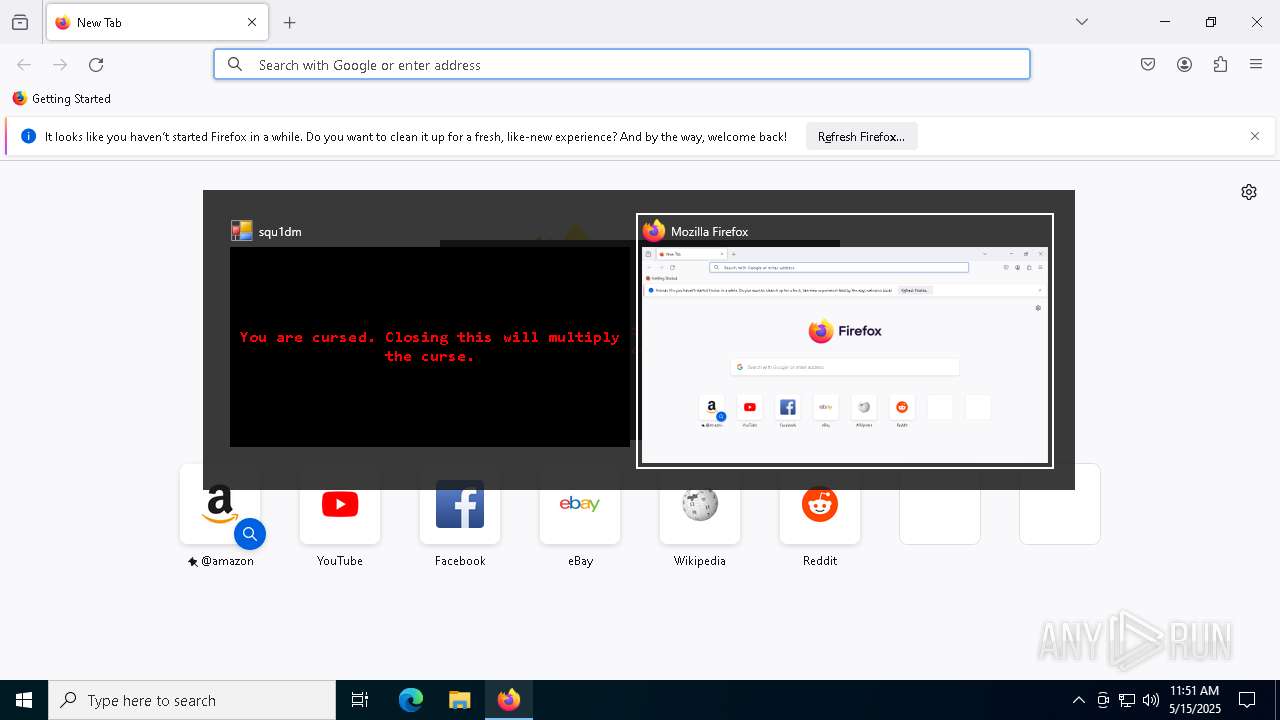The height and width of the screenshot is (720, 1280).
Task: Open the Wikipedia shortcut tile
Action: coord(700,504)
